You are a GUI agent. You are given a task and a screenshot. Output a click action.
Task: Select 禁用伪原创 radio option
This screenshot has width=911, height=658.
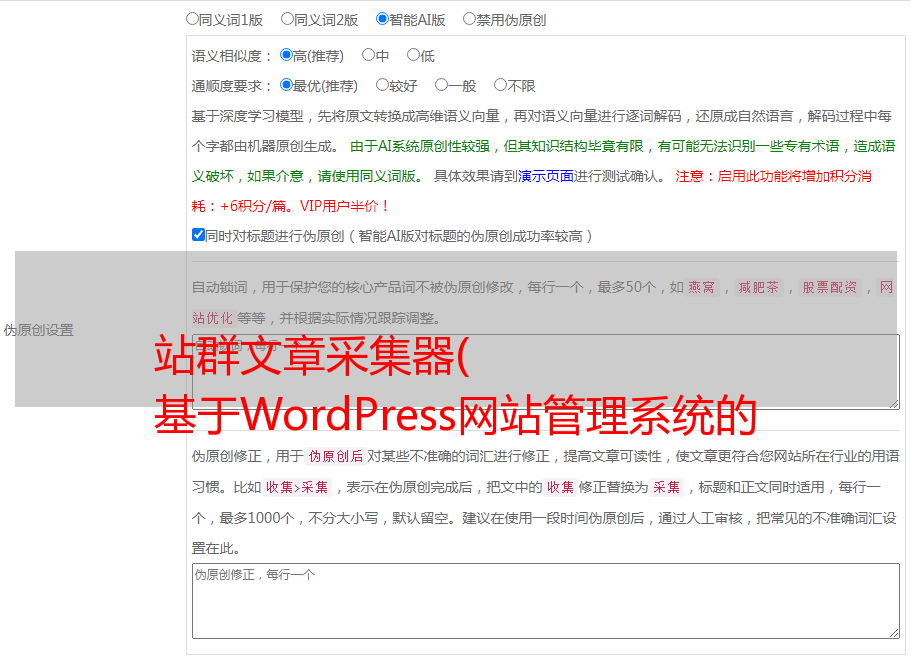coord(469,19)
